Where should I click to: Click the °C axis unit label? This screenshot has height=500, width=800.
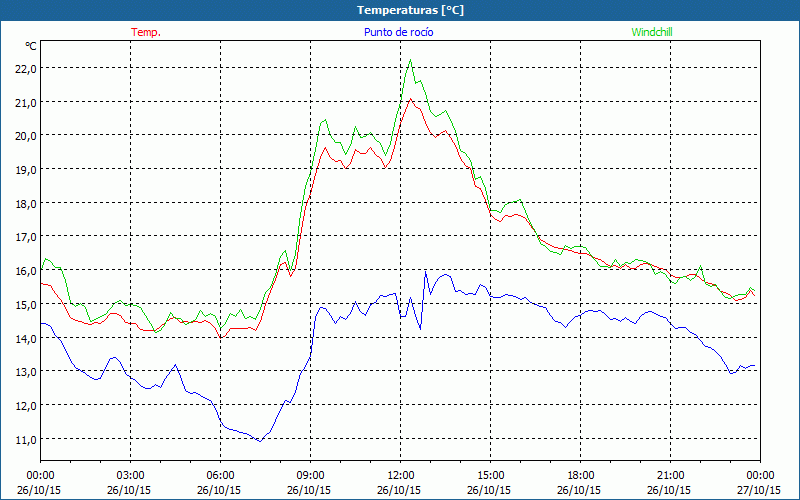click(x=31, y=46)
